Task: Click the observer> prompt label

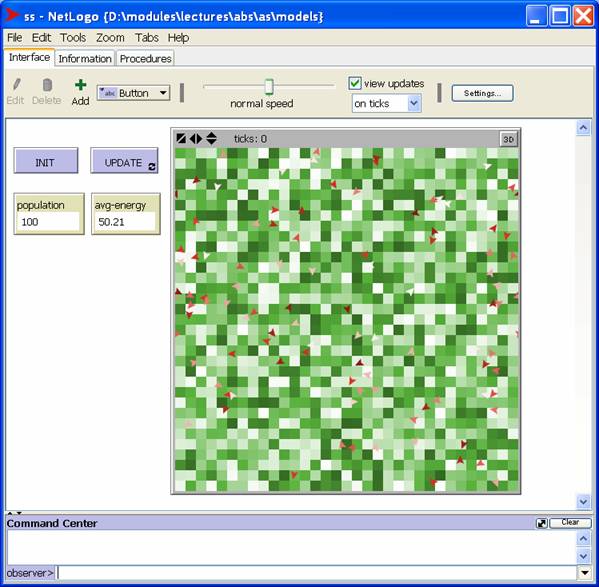Action: 30,573
